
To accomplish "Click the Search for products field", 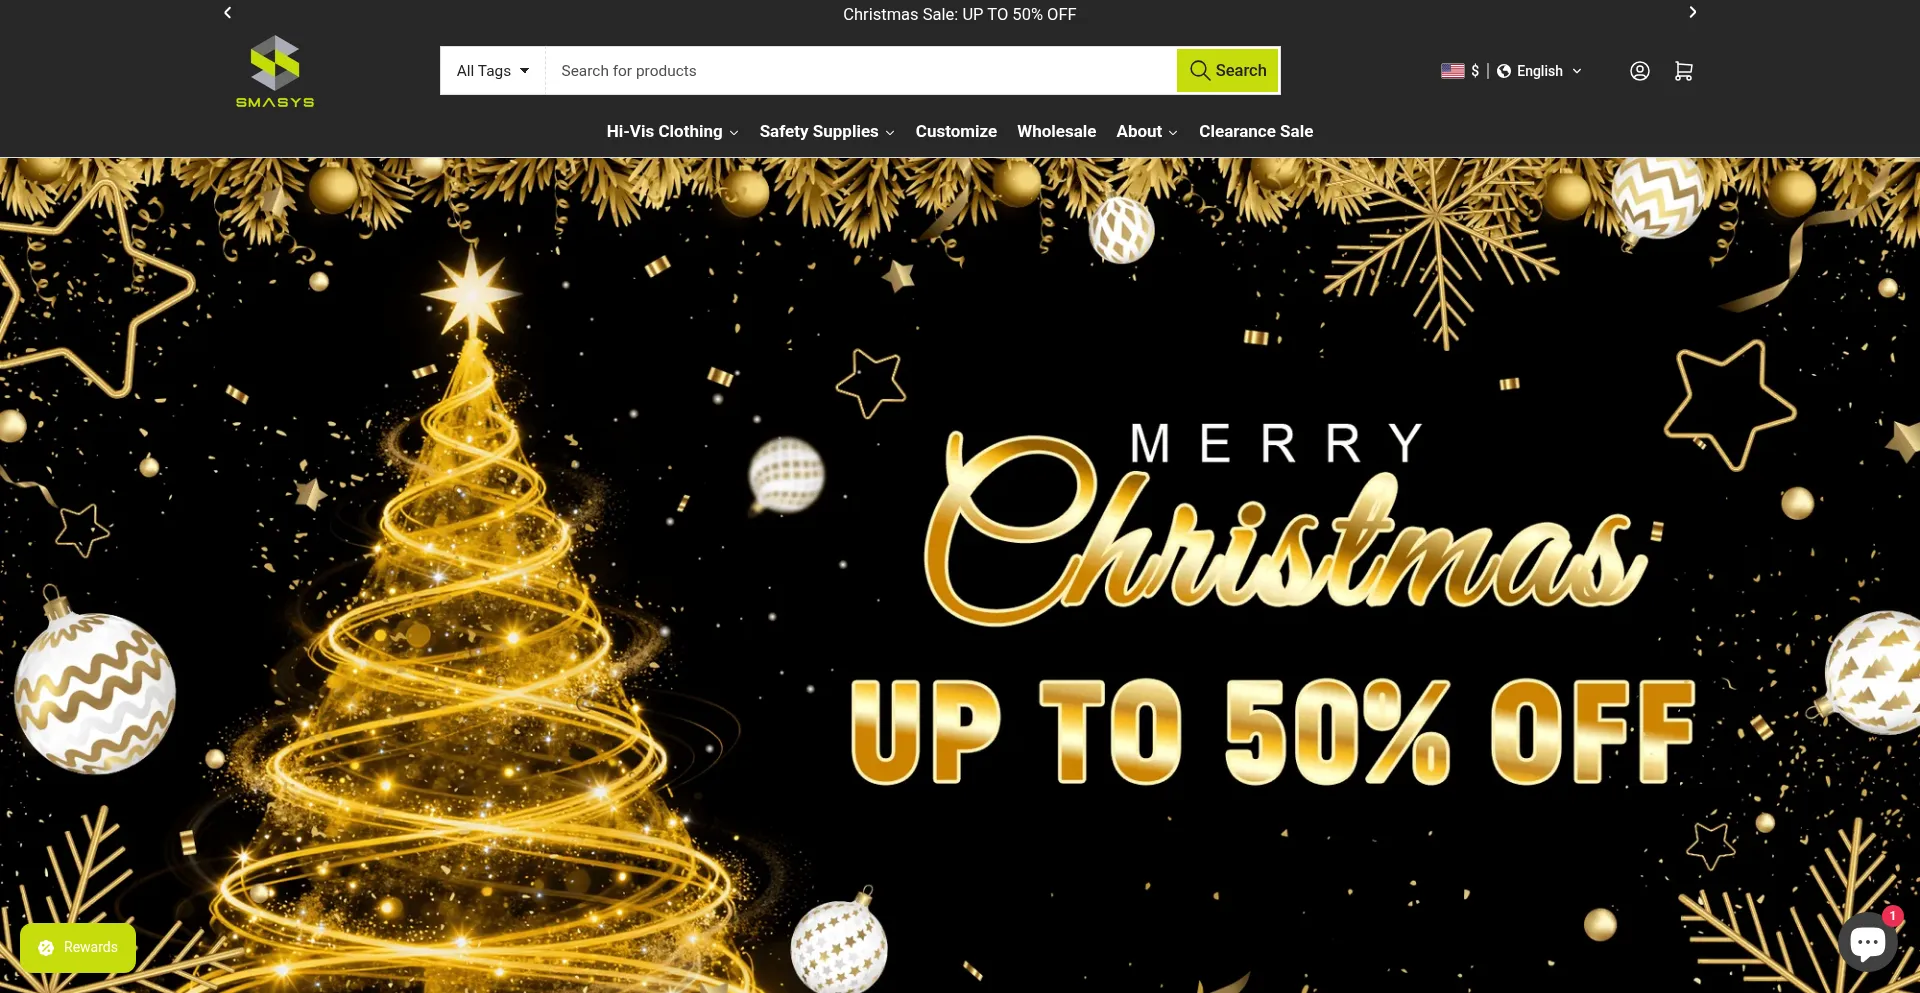I will click(x=861, y=71).
